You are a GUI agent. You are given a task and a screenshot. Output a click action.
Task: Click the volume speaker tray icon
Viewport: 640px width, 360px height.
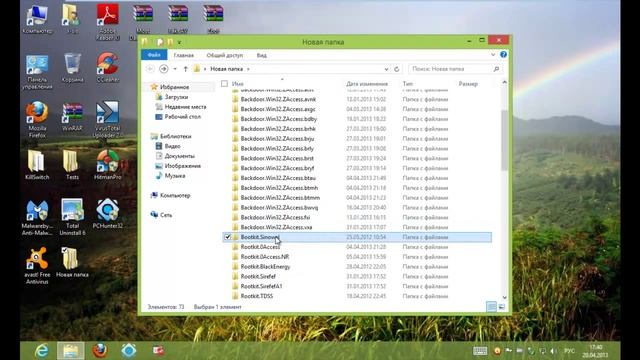553,351
